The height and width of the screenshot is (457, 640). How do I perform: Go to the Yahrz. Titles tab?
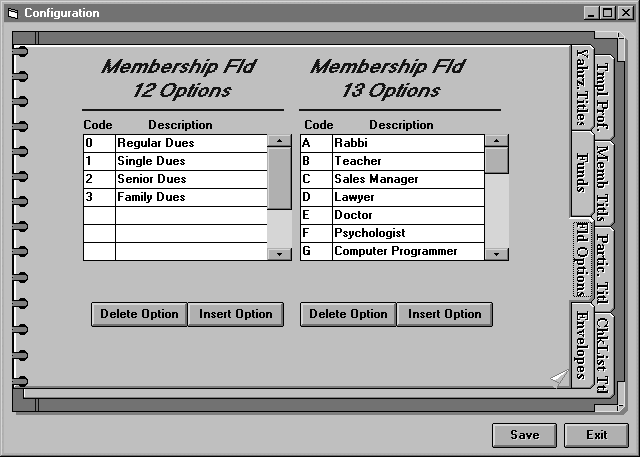581,88
